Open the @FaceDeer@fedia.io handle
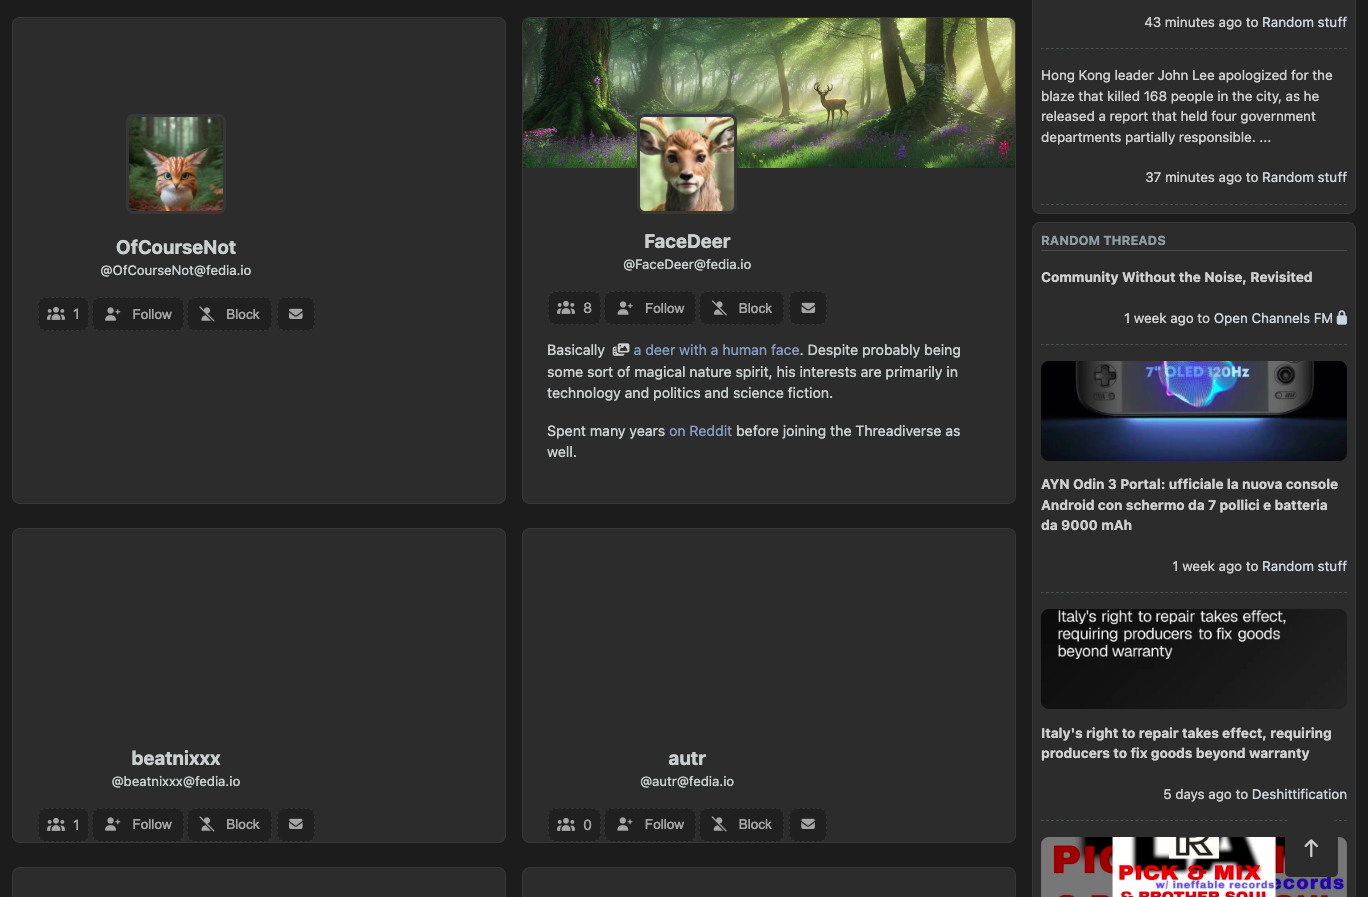The height and width of the screenshot is (897, 1368). click(x=687, y=264)
